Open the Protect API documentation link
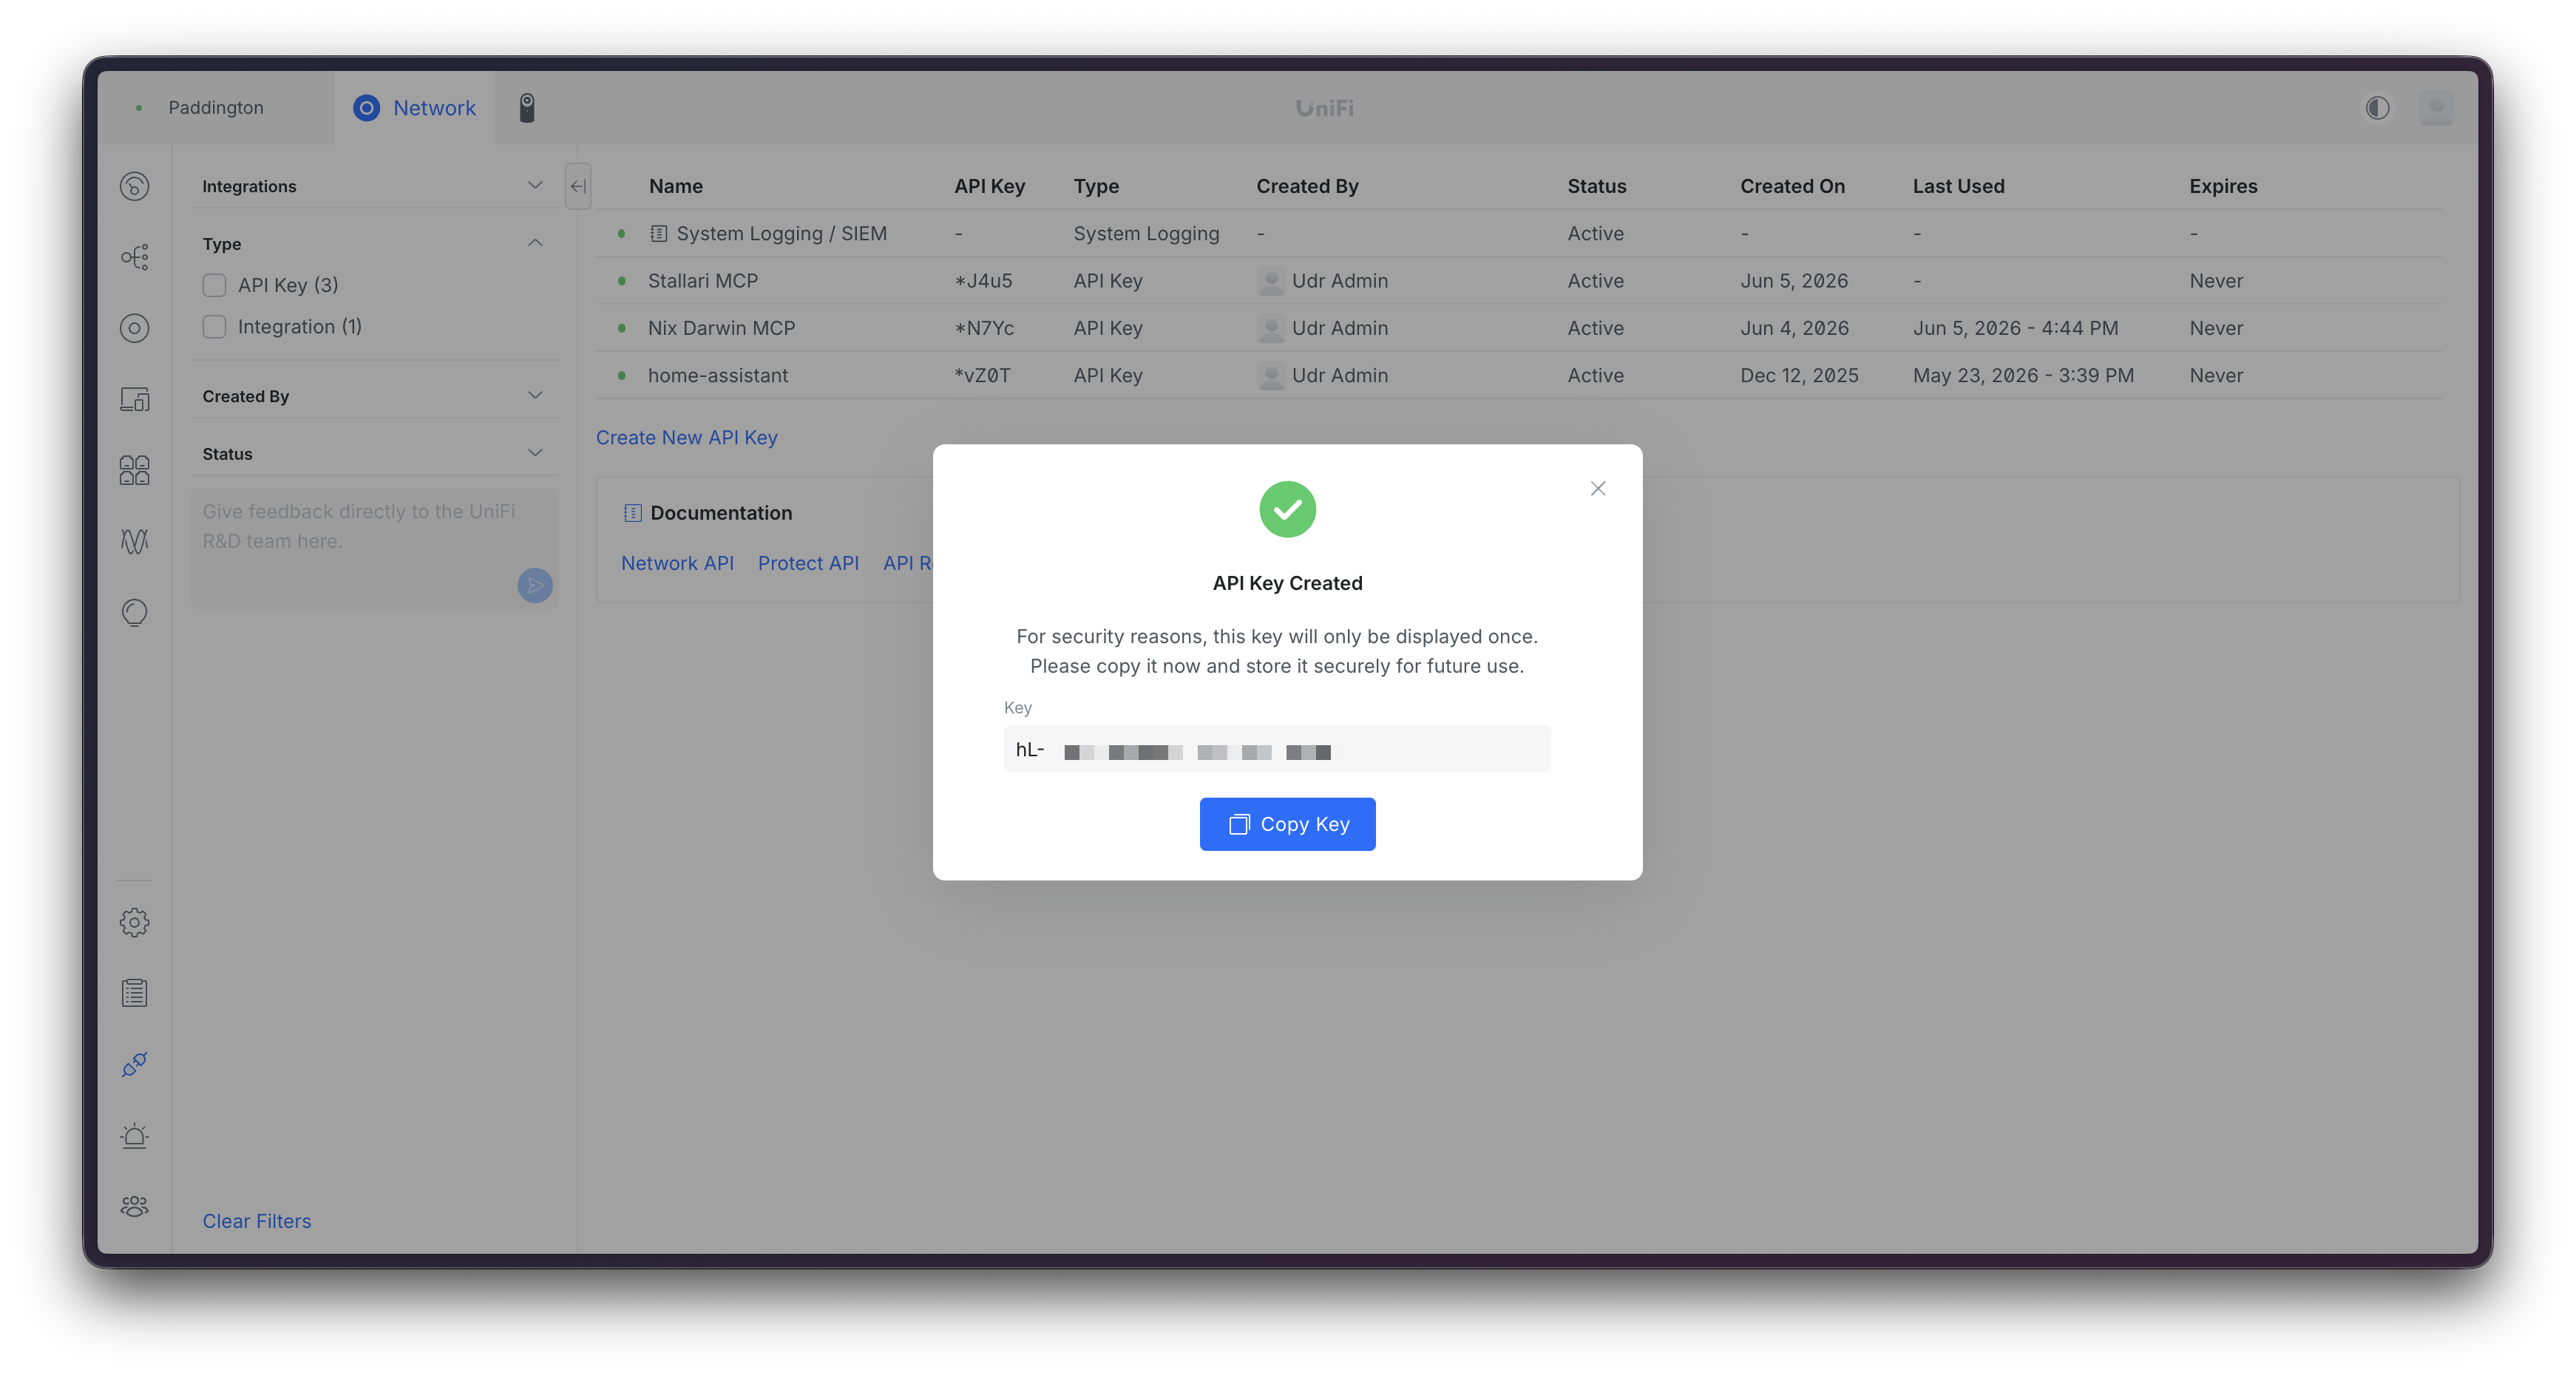 point(808,563)
